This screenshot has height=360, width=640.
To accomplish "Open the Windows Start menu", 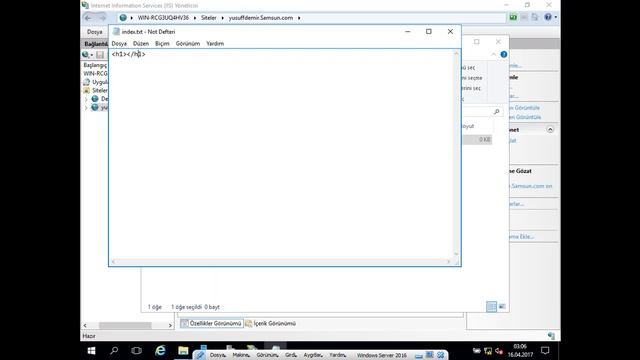I will (91, 351).
